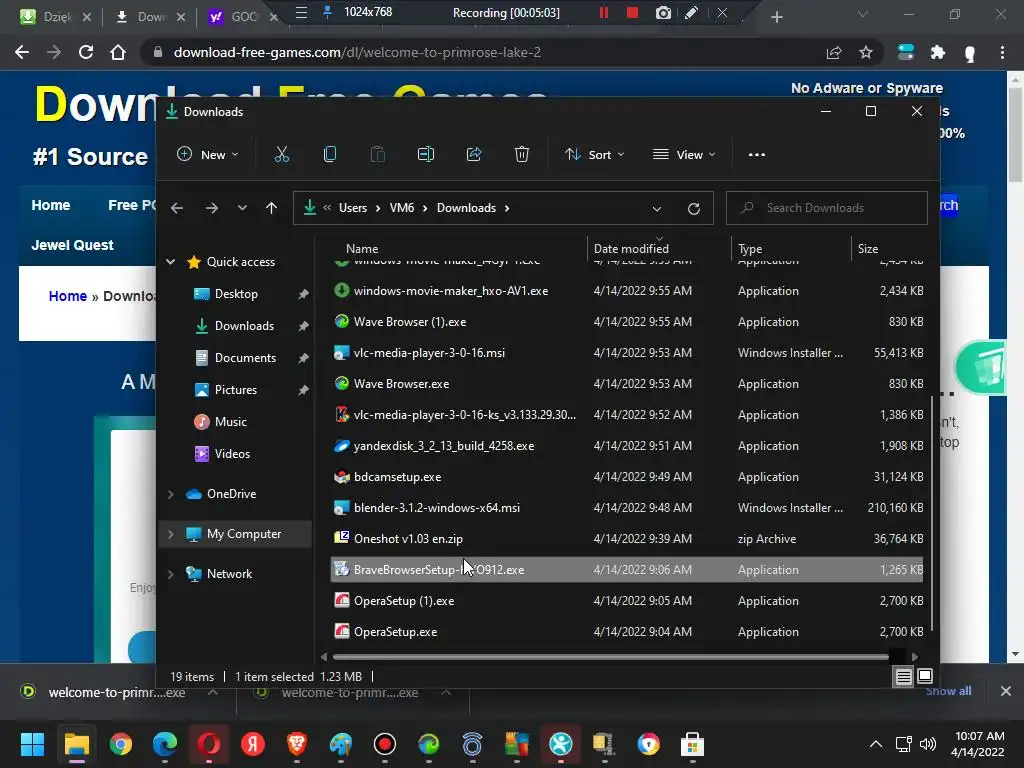Go up one folder level arrow
The image size is (1024, 768).
coord(272,208)
